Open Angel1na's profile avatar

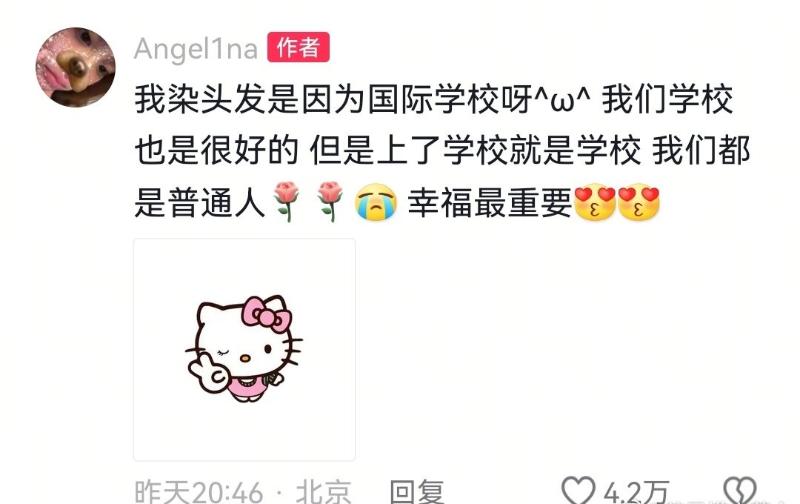[76, 67]
